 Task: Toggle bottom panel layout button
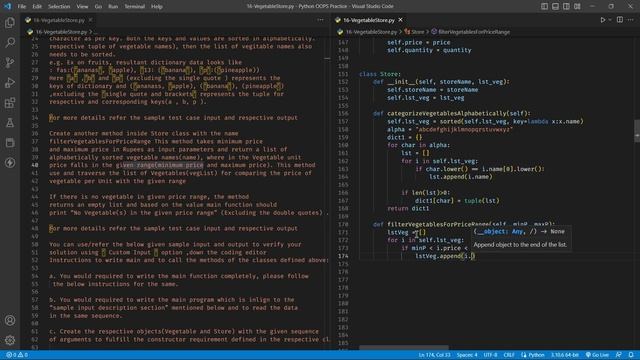(x=556, y=6)
